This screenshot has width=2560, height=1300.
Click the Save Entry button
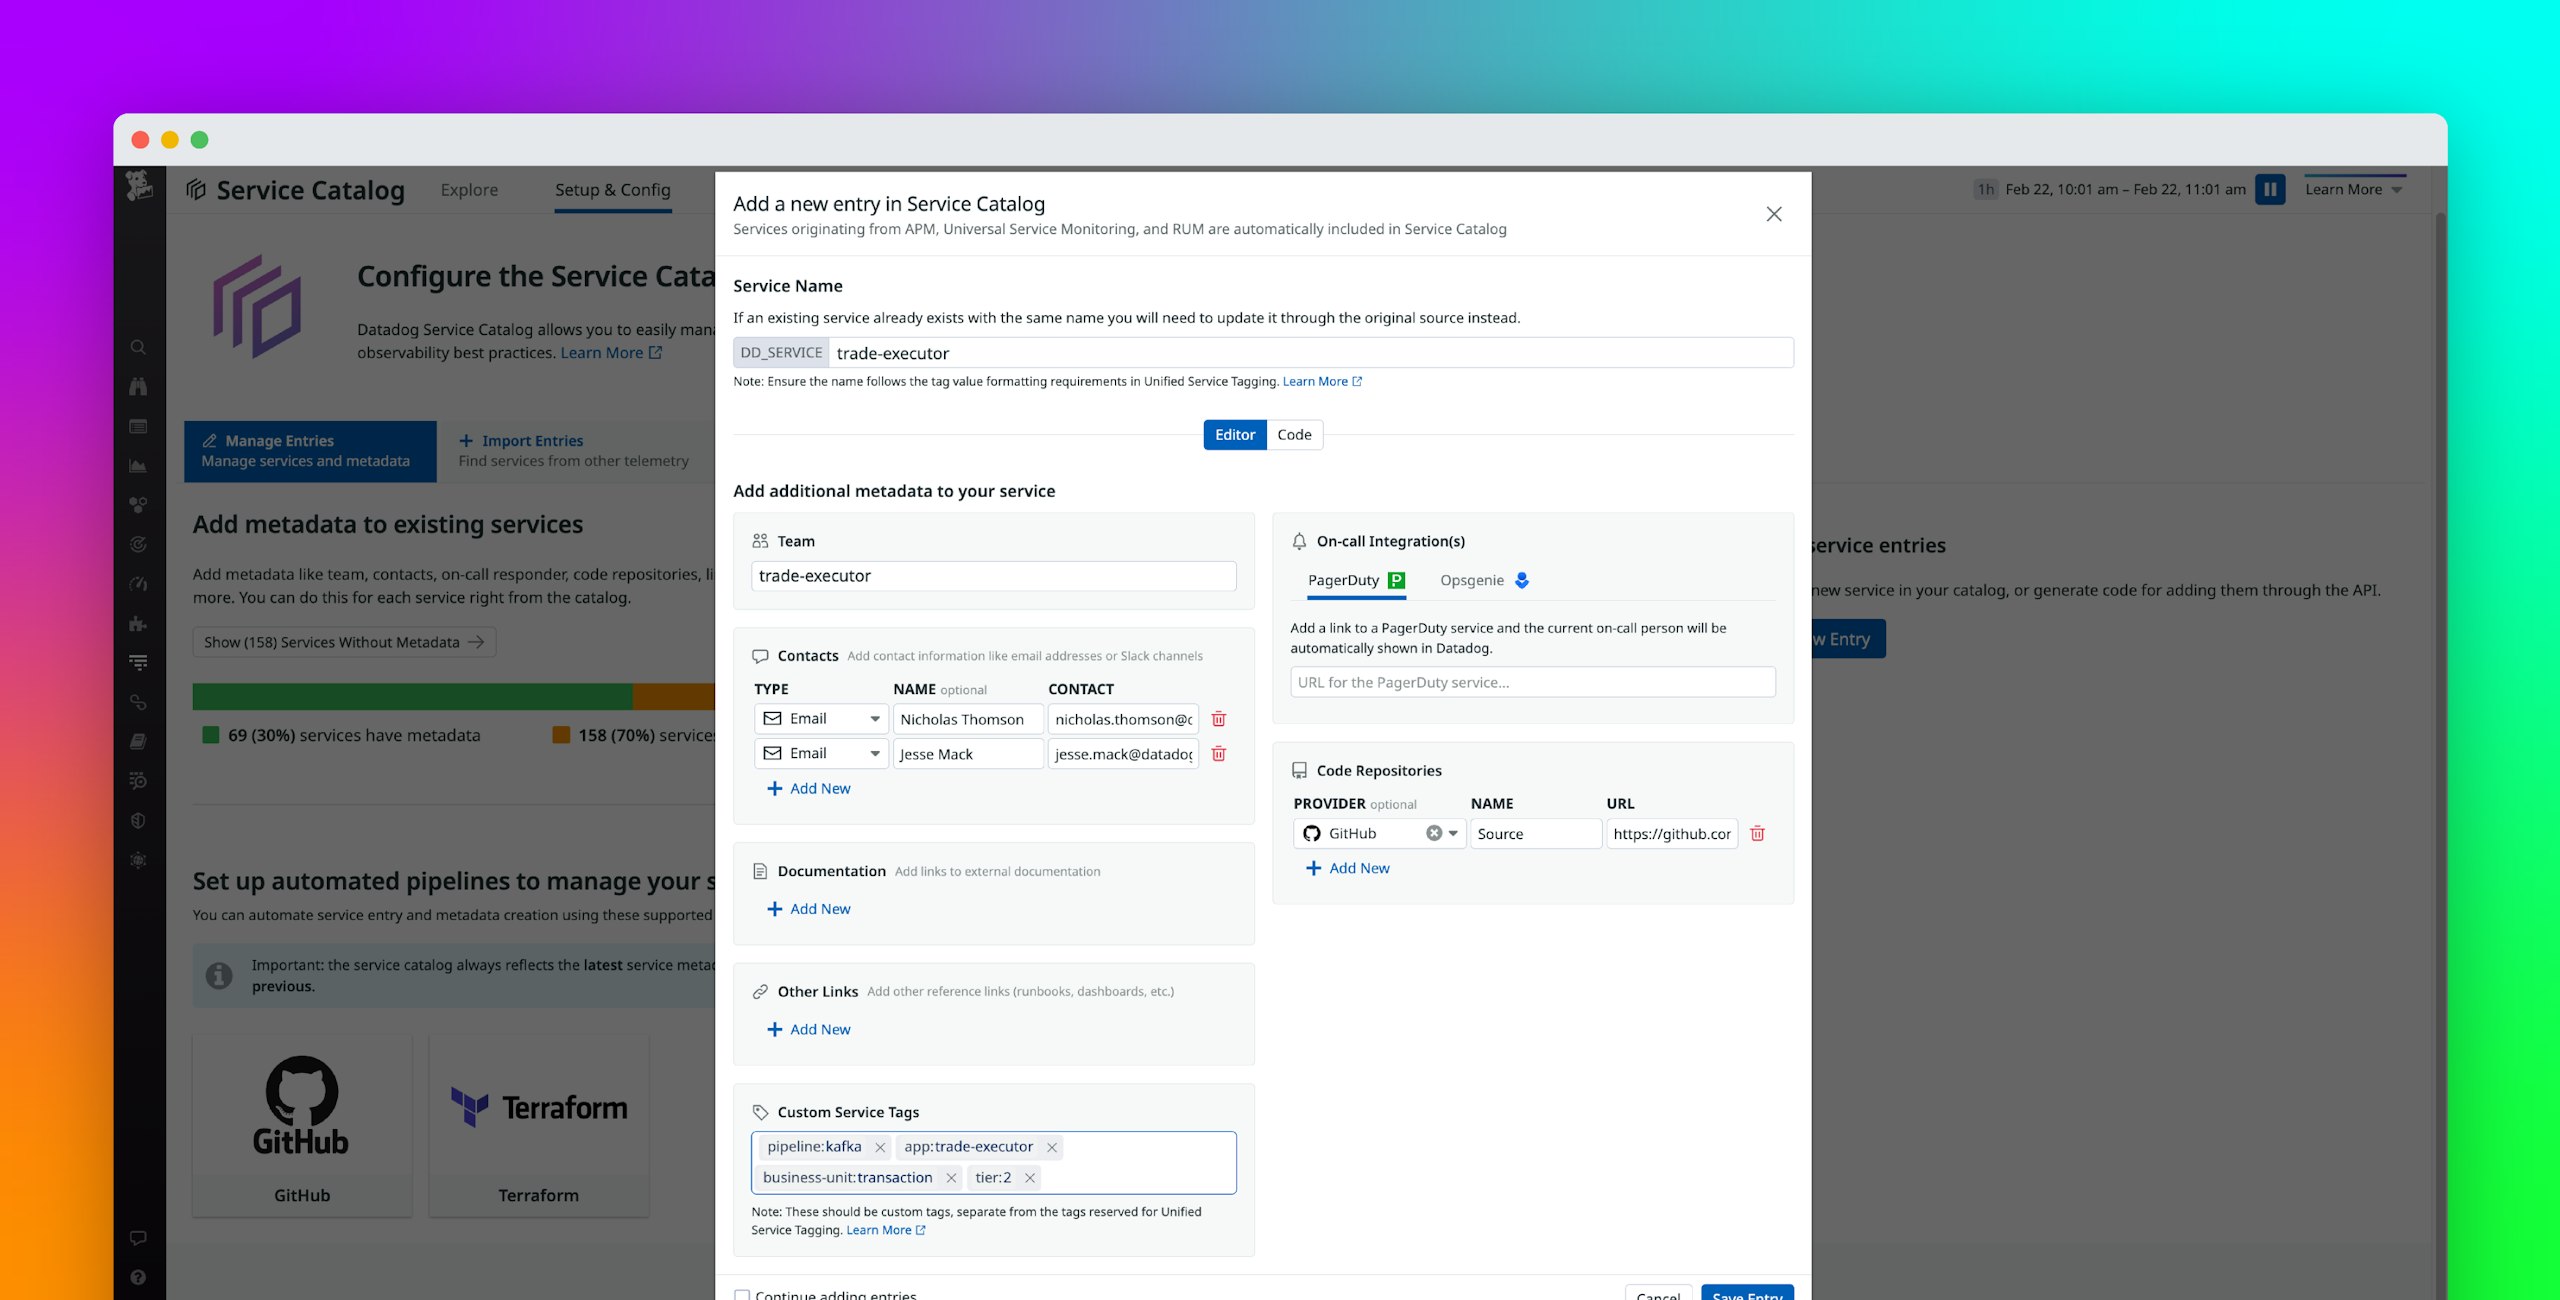(x=1746, y=1295)
